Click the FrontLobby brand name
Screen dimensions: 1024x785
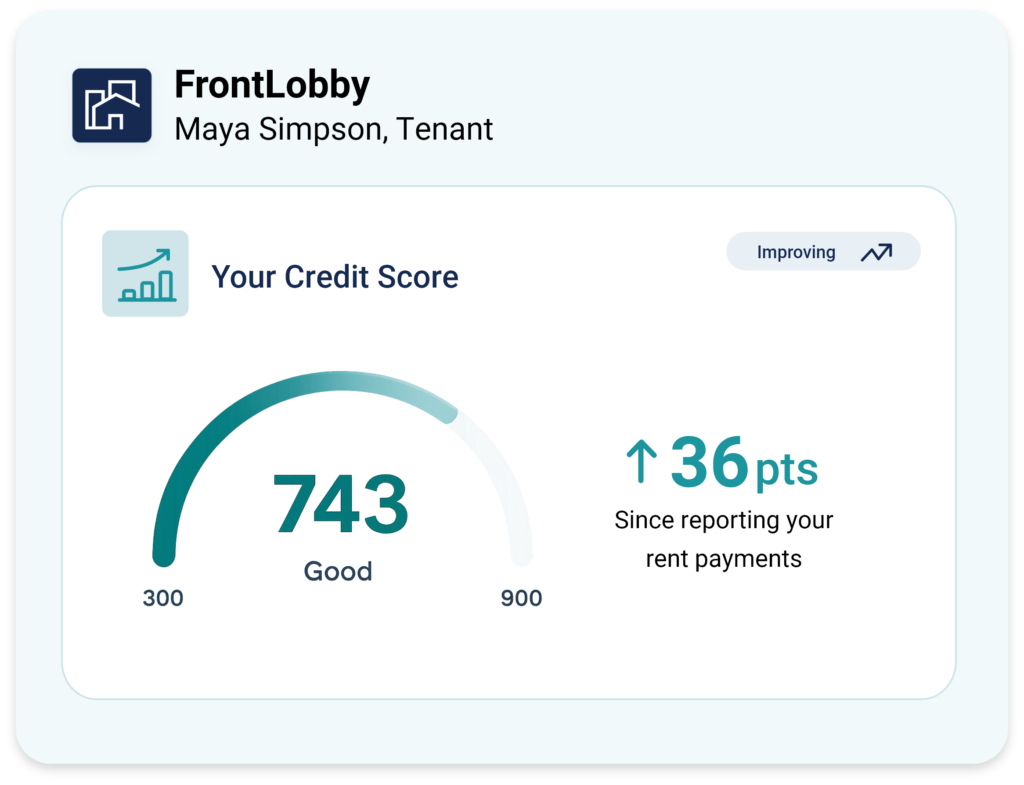[272, 85]
